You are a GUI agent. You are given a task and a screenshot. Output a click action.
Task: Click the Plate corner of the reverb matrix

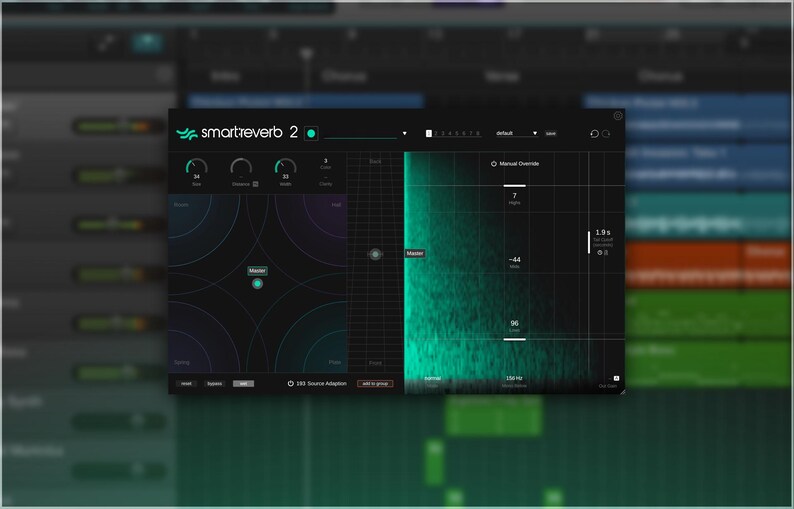point(335,362)
